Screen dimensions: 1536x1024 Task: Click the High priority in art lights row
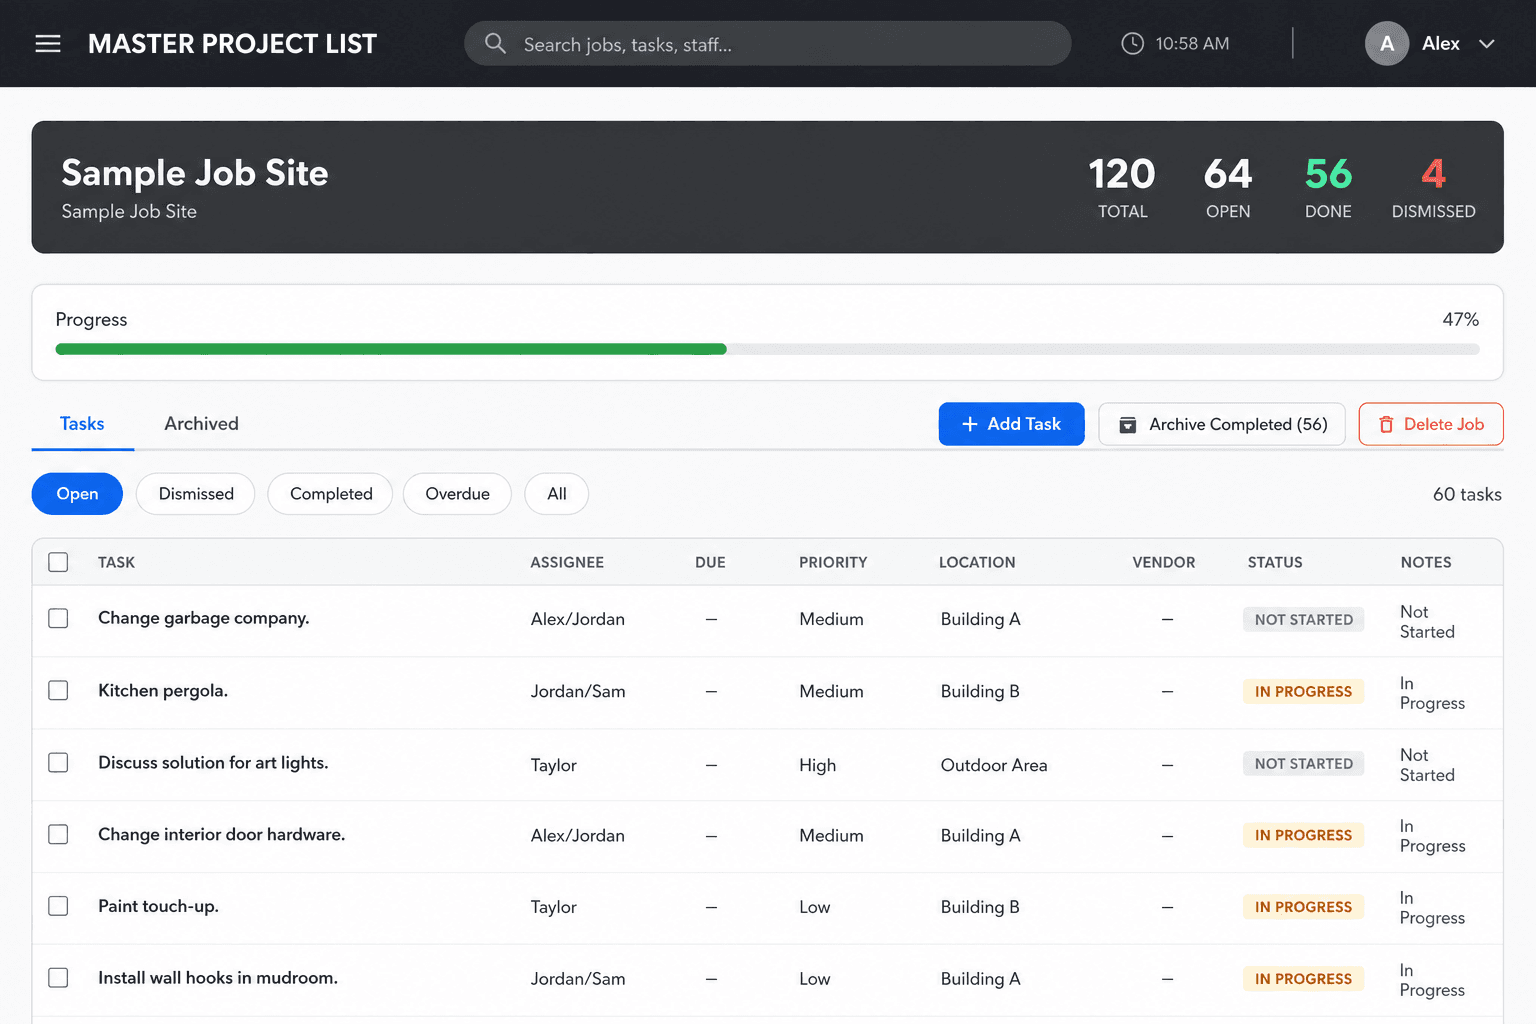pyautogui.click(x=817, y=765)
